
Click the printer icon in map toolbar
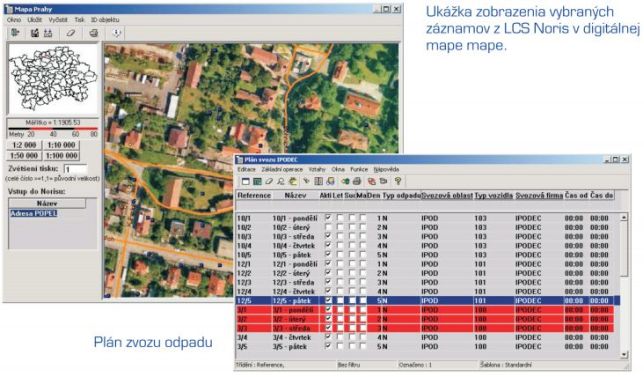(x=94, y=33)
